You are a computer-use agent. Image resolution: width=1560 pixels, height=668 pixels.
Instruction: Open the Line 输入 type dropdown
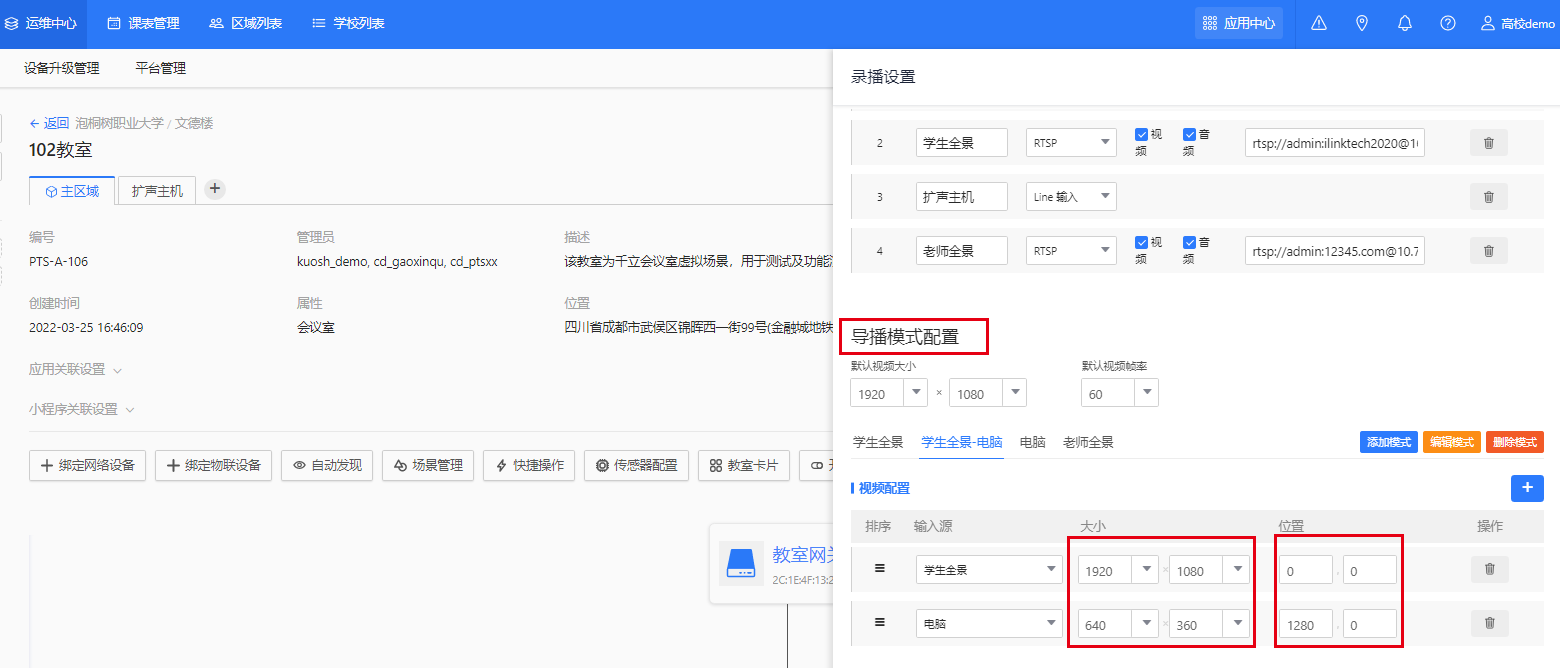coord(1071,197)
